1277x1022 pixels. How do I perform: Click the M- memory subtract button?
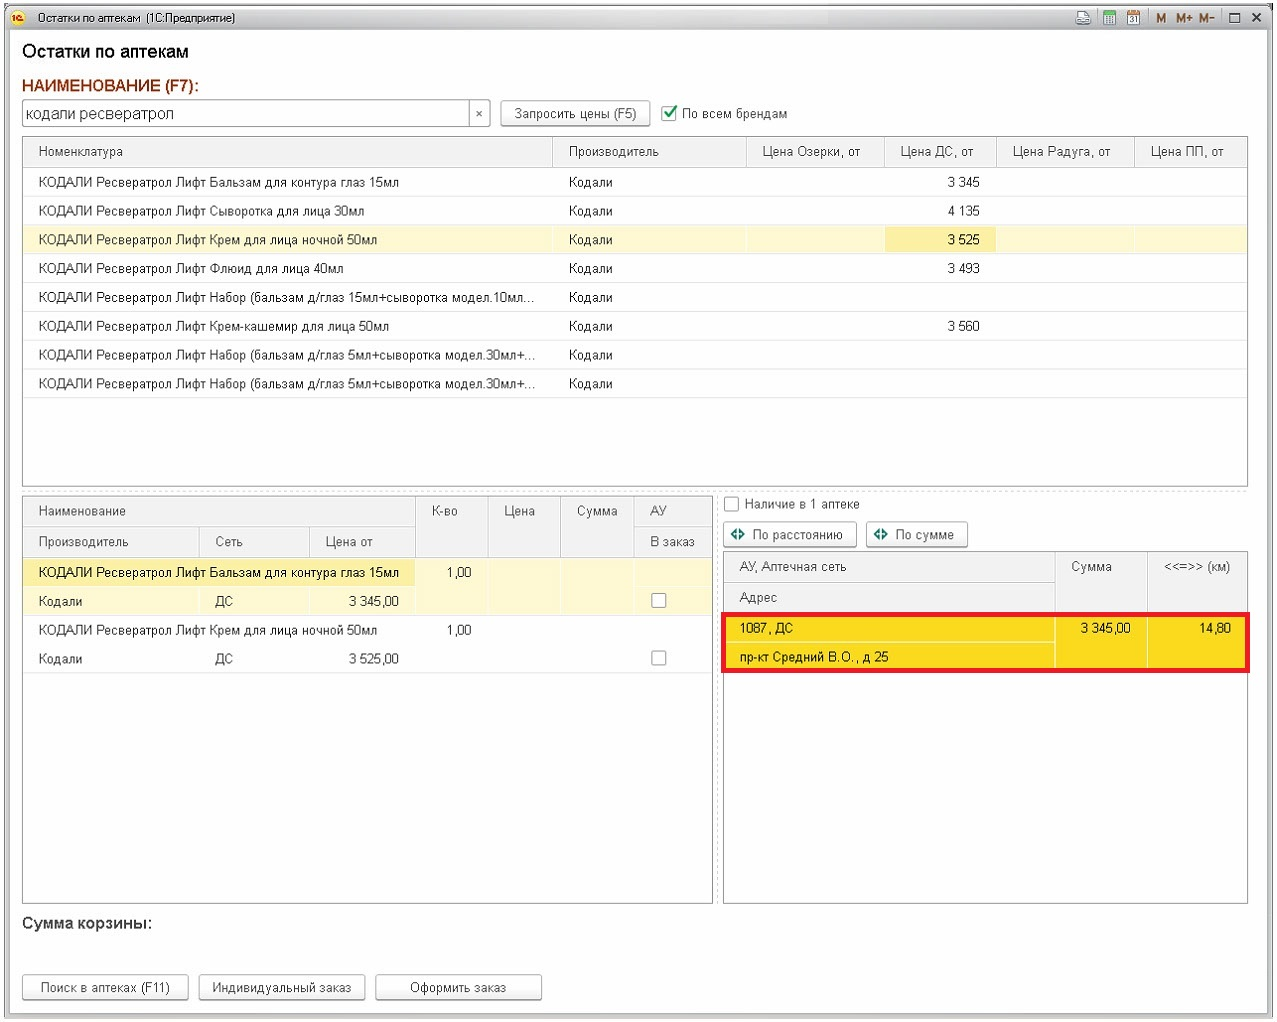(x=1207, y=18)
